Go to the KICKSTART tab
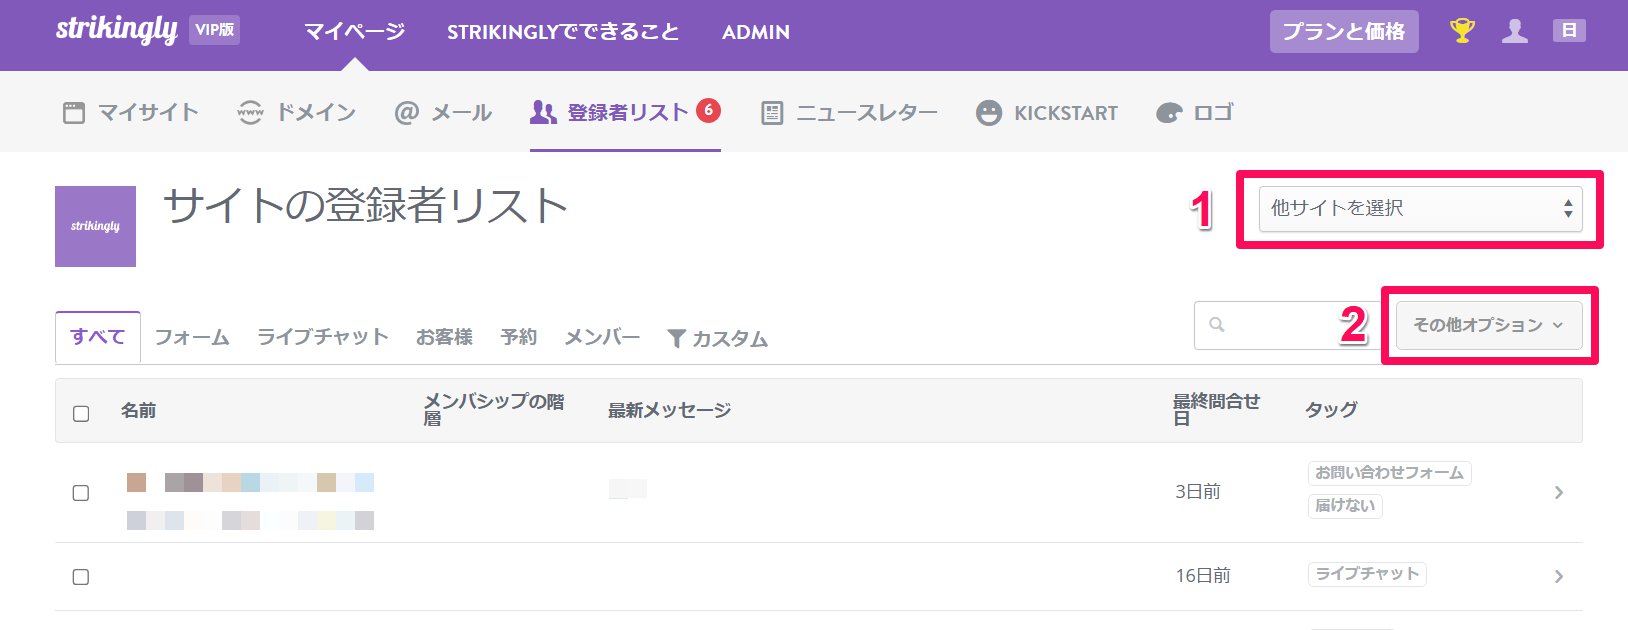This screenshot has height=630, width=1628. (x=1047, y=113)
